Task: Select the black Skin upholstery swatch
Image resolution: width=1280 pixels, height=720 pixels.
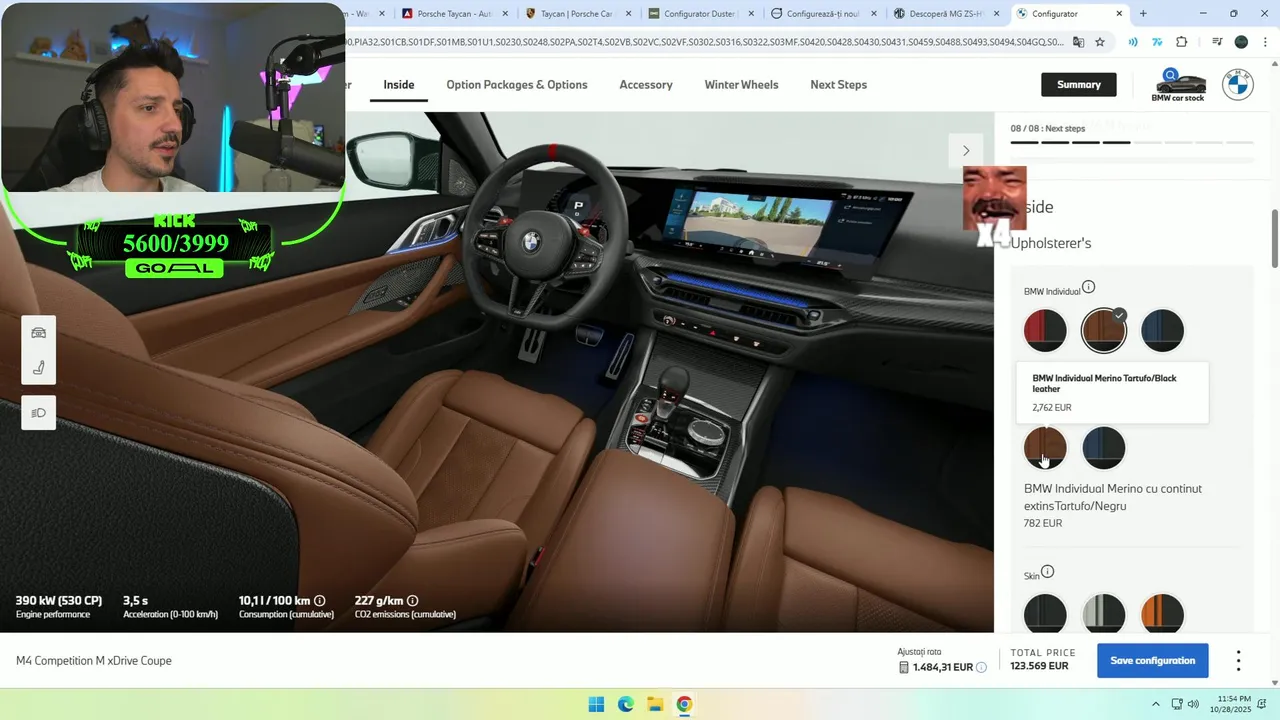Action: pyautogui.click(x=1045, y=613)
